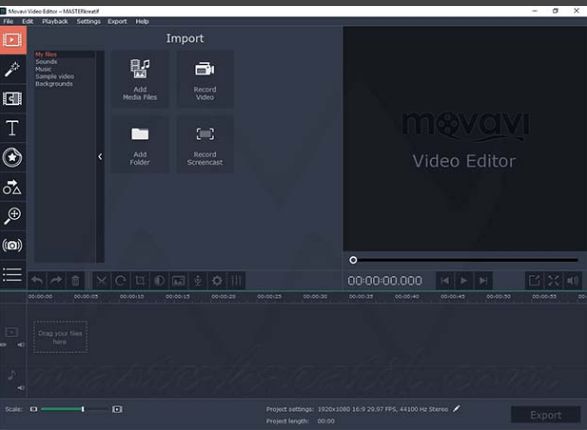Click the Delete trash icon
Viewport: 587px width, 430px height.
click(75, 280)
